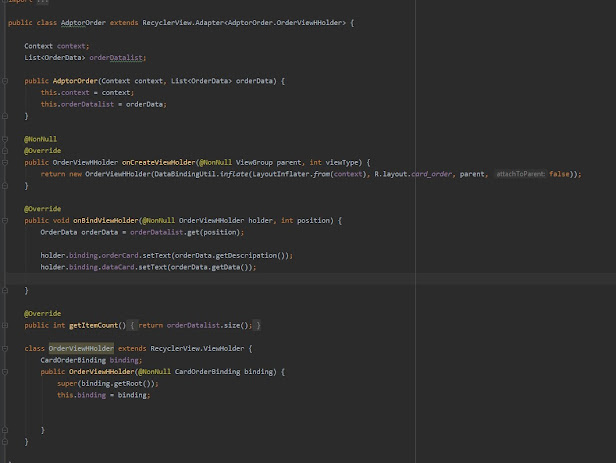Click the highlighted OrderViewHHolder inner class name

click(81, 348)
